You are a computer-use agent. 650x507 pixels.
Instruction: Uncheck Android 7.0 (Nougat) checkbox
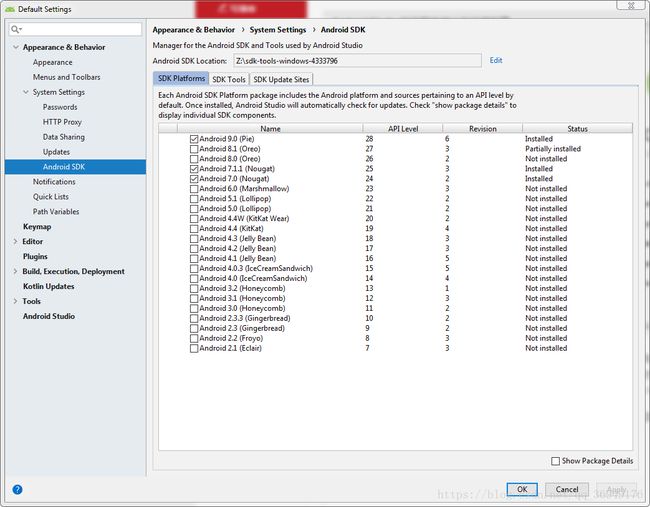[x=194, y=179]
